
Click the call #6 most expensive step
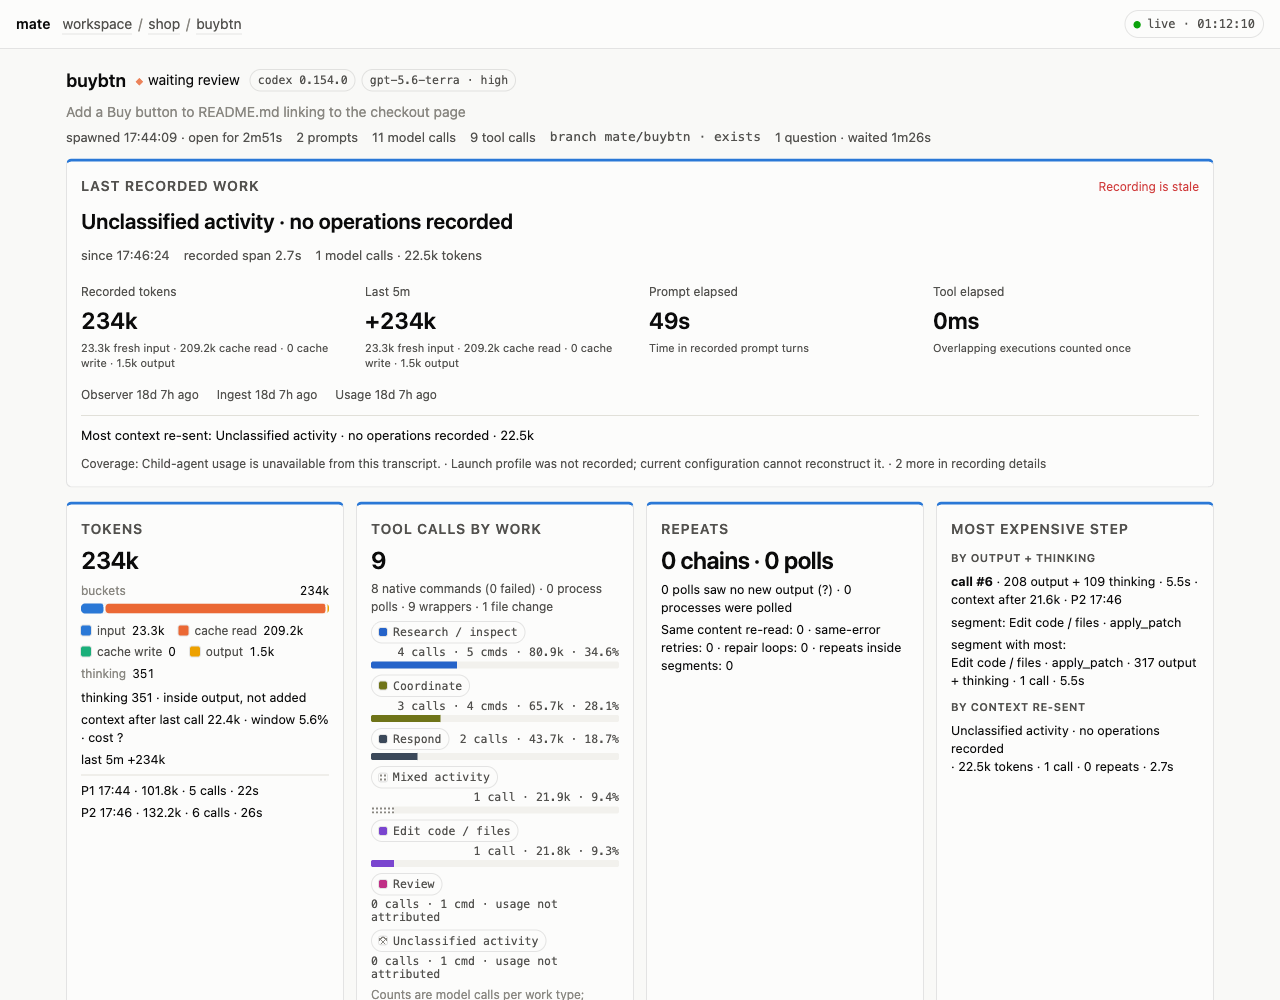tap(972, 582)
